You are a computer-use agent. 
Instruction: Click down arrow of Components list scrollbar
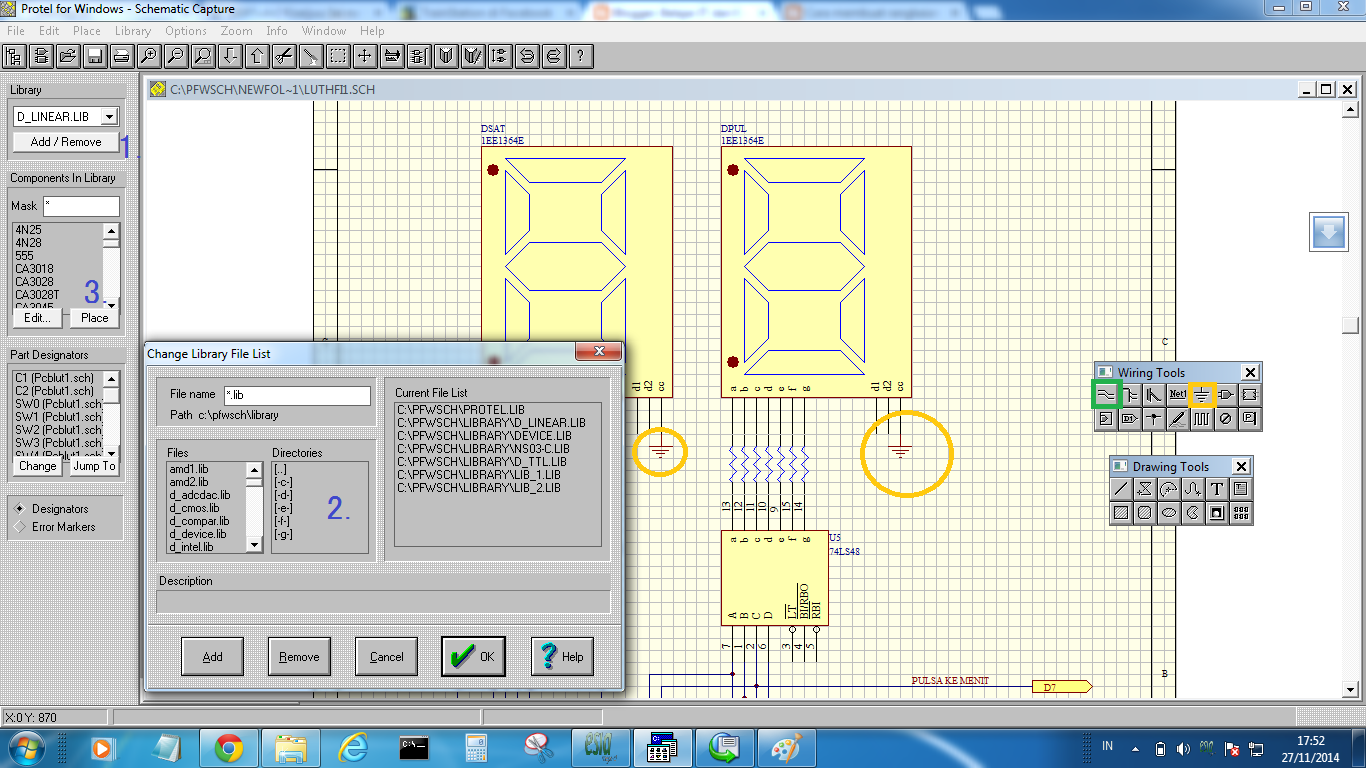[x=111, y=304]
